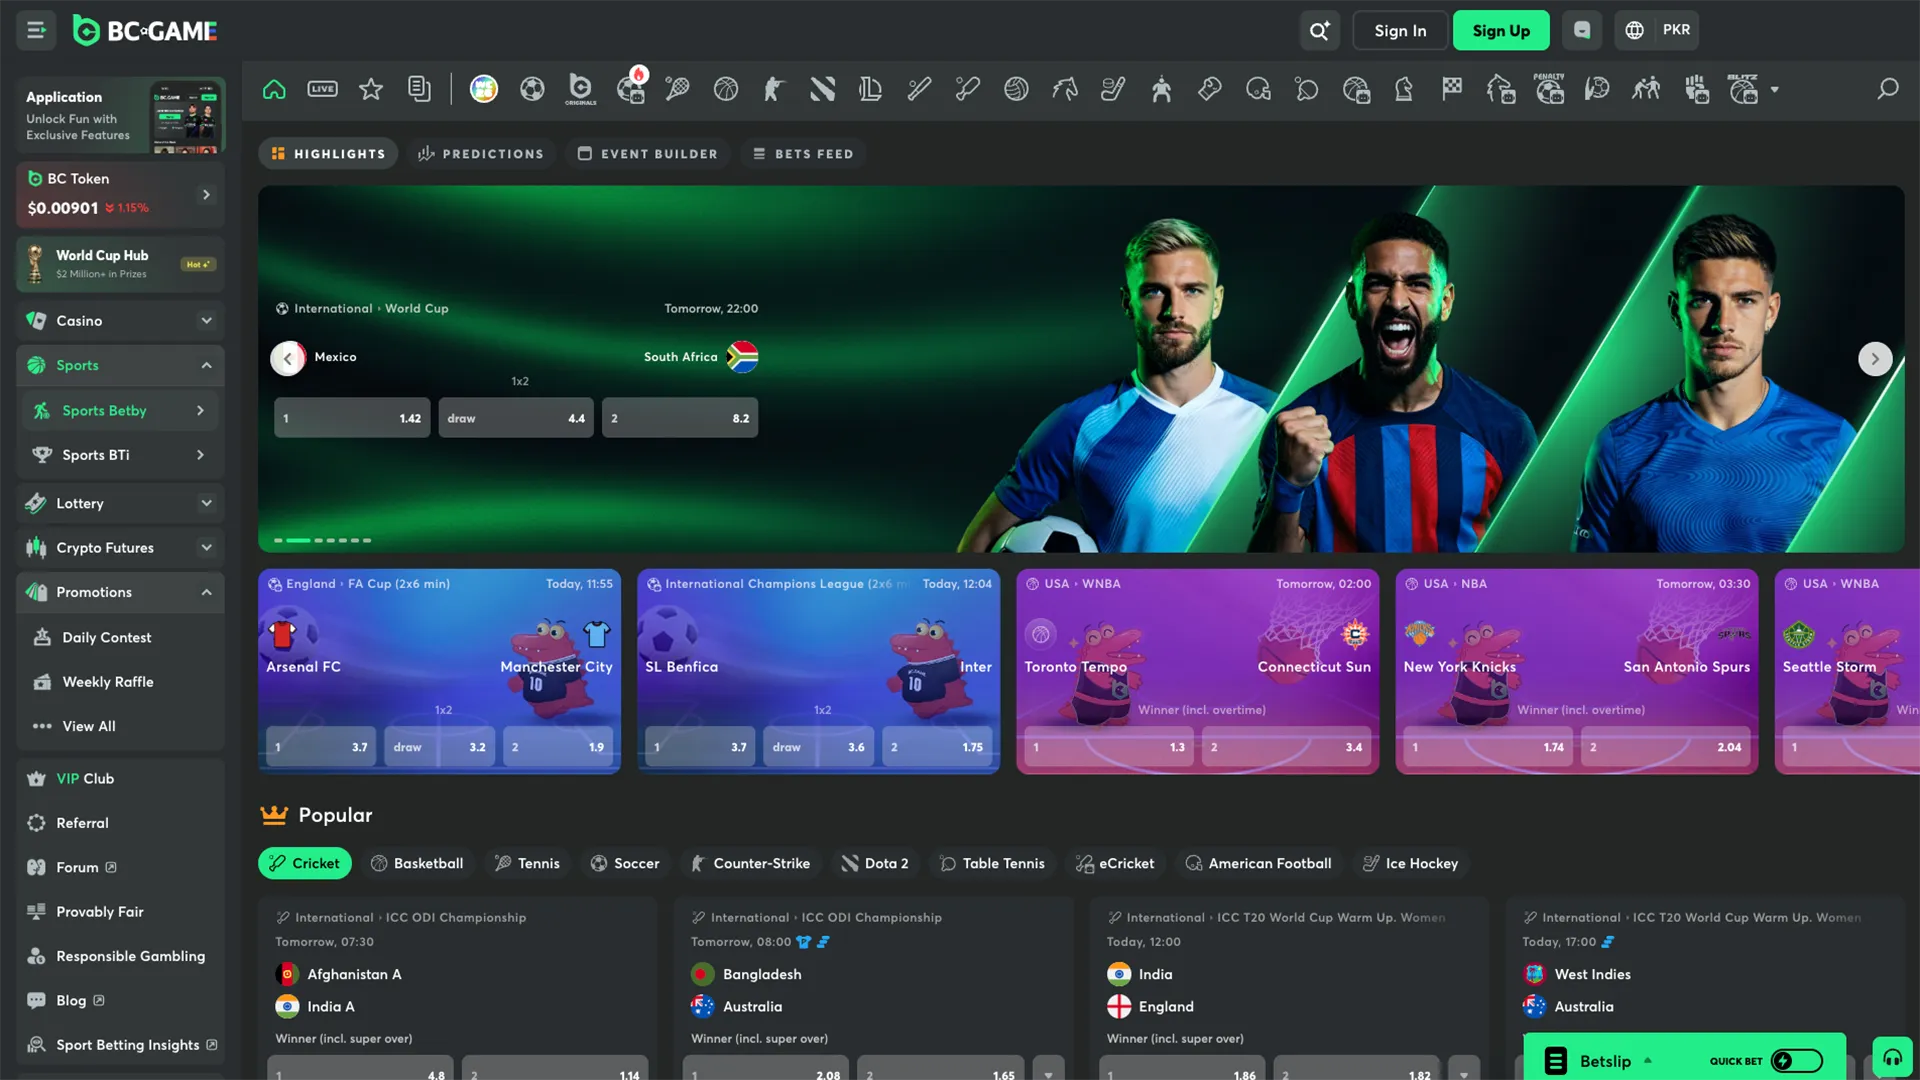Open the Event Builder tab
Screen dimensions: 1920x1080
[x=648, y=154]
